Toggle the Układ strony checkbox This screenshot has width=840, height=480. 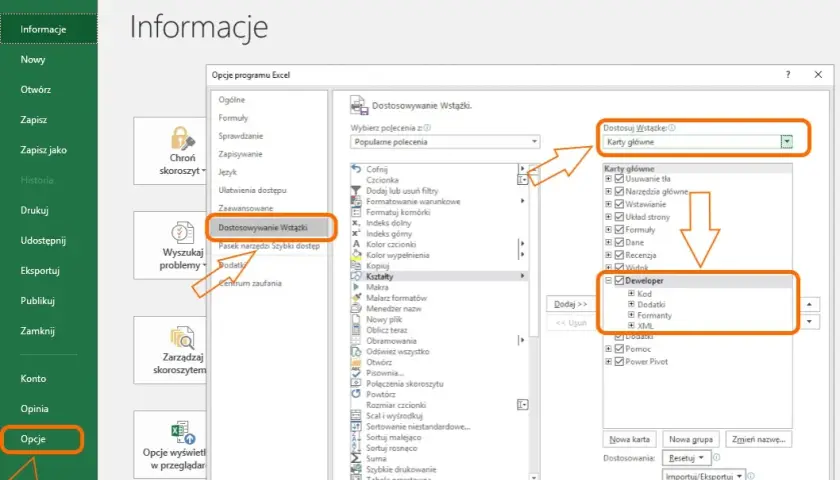tap(619, 217)
